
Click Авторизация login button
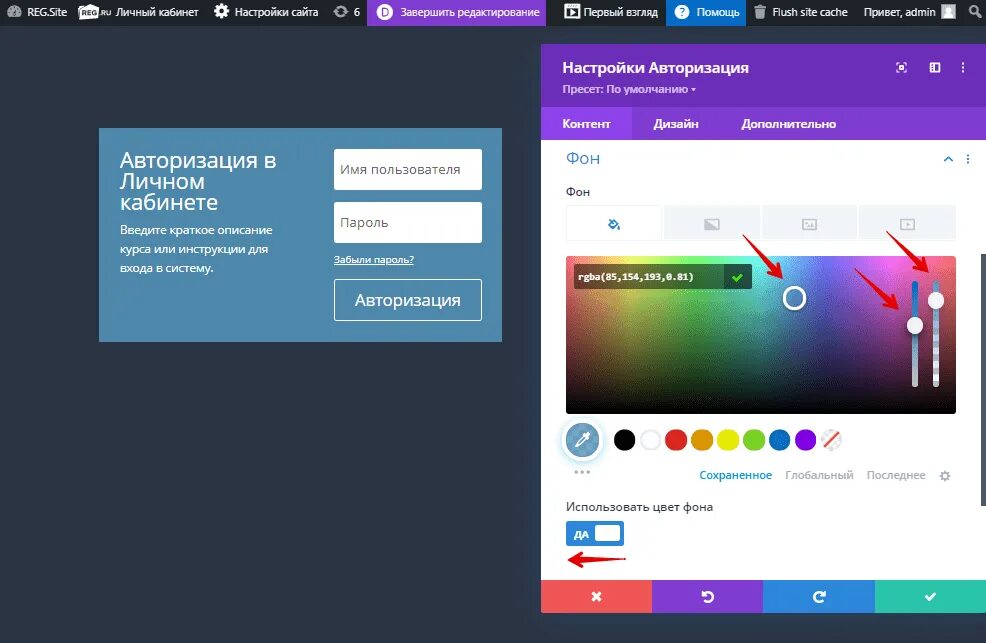(x=407, y=300)
